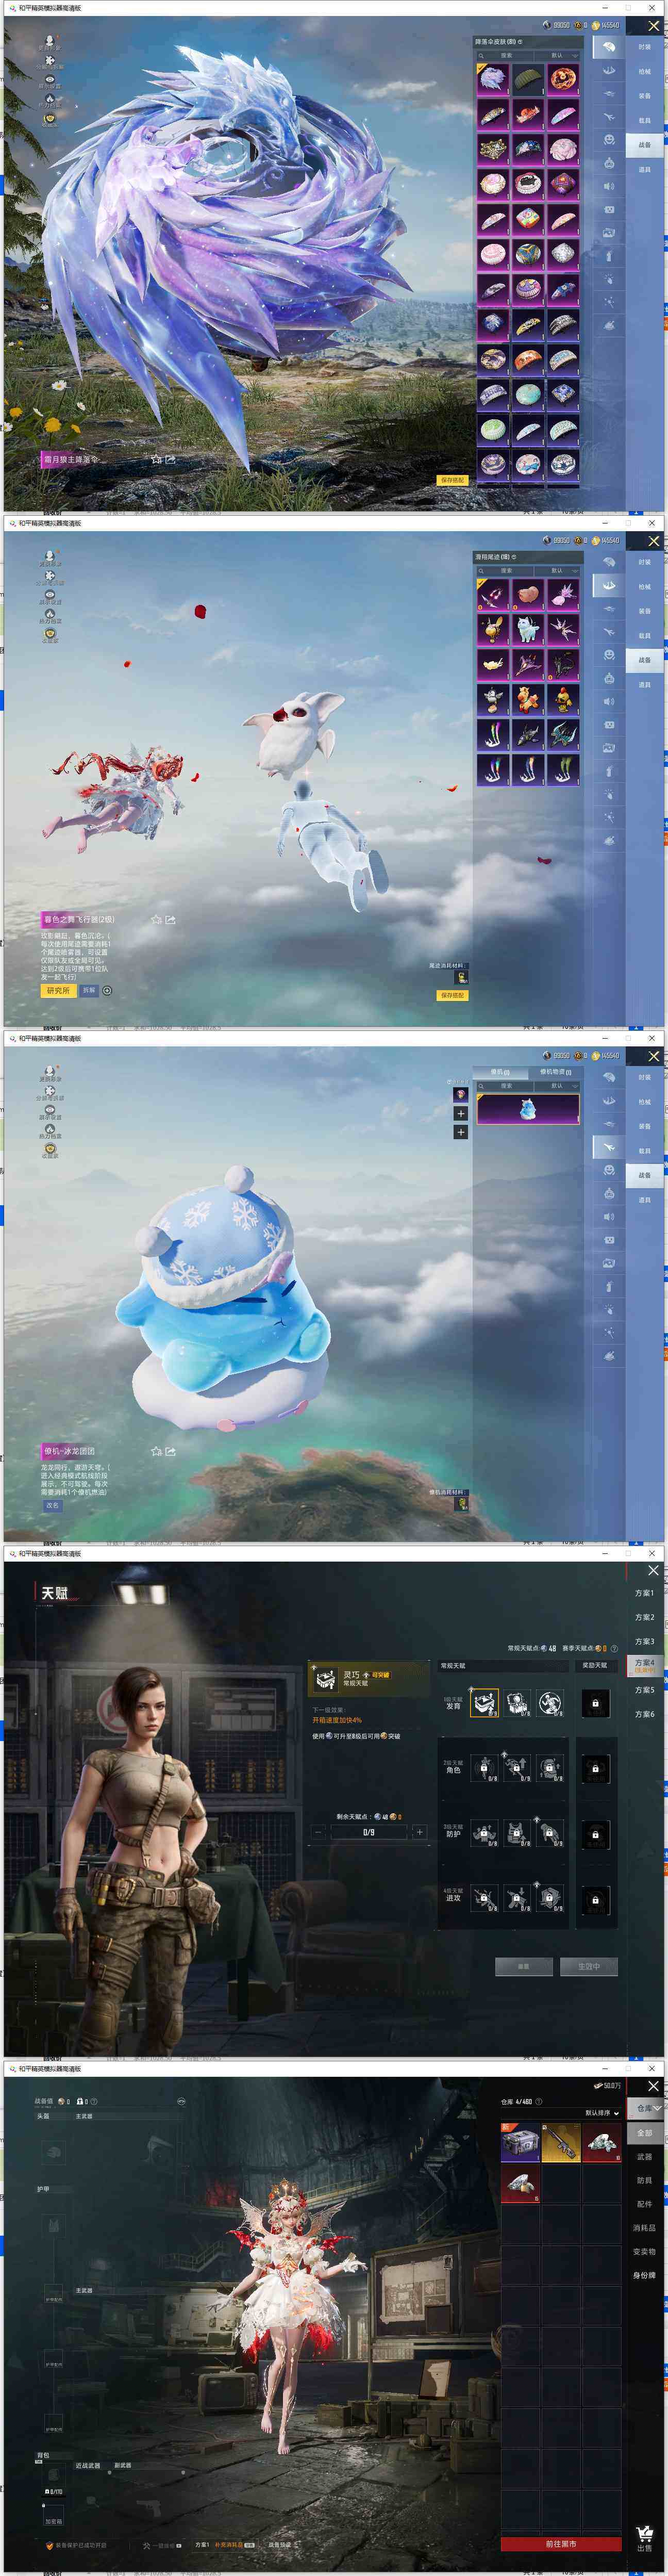Switch to 载具 tab in glide trail window
The image size is (668, 2576).
(x=645, y=635)
